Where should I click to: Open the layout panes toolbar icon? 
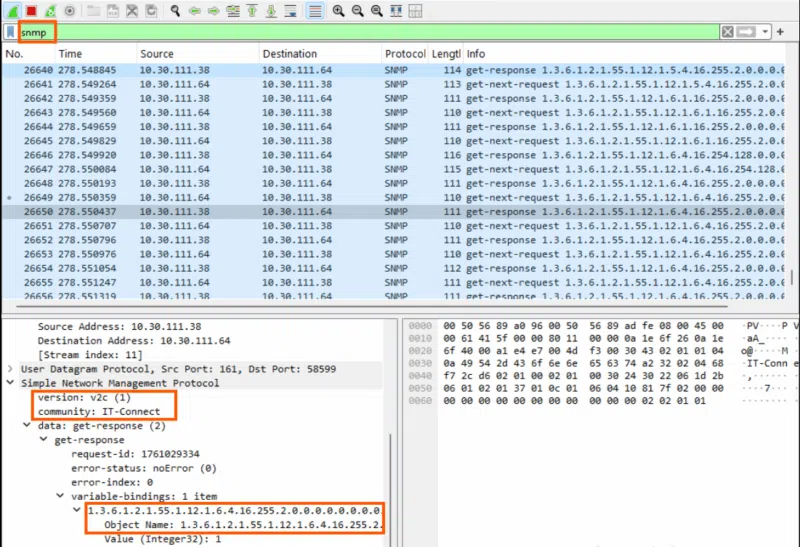click(x=416, y=11)
